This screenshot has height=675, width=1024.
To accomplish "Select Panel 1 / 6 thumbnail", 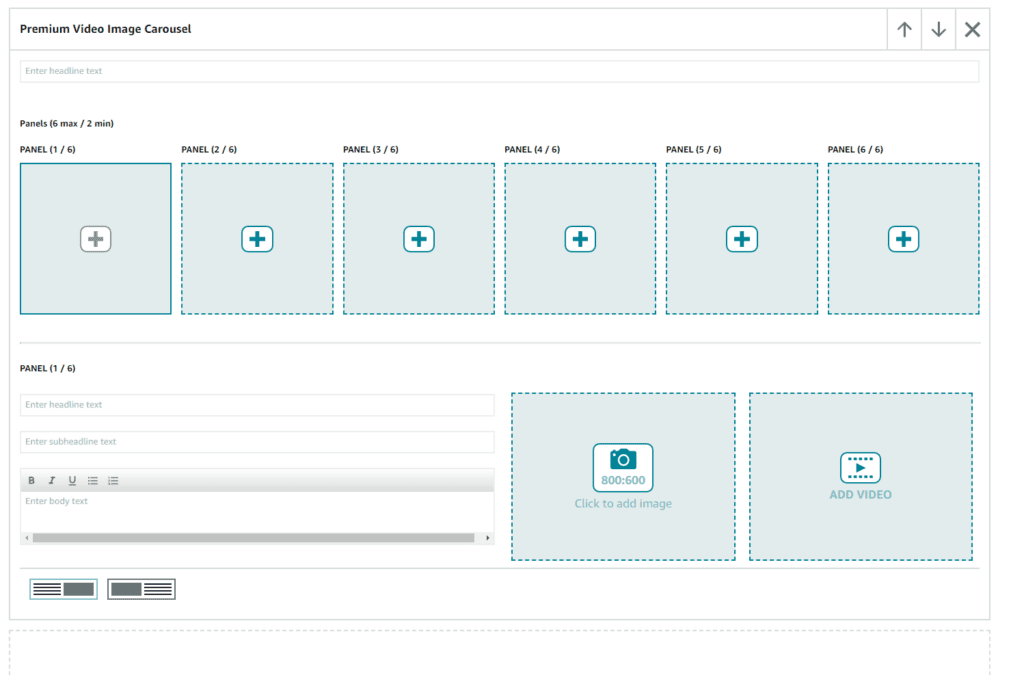I will point(95,239).
